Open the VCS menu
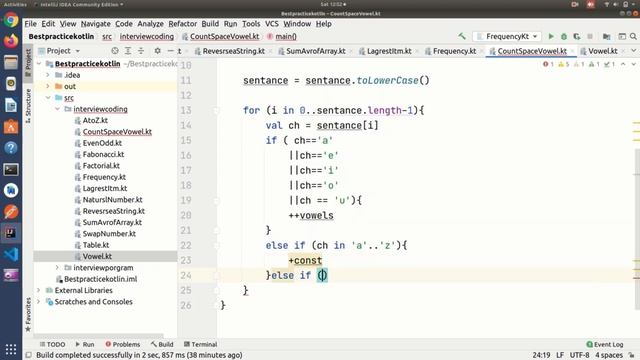 [271, 24]
